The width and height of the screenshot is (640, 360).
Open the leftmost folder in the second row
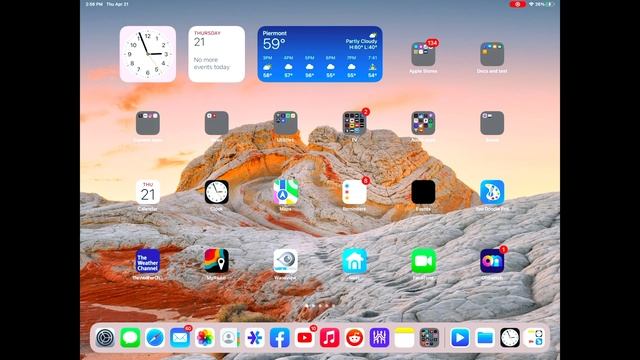[x=148, y=123]
